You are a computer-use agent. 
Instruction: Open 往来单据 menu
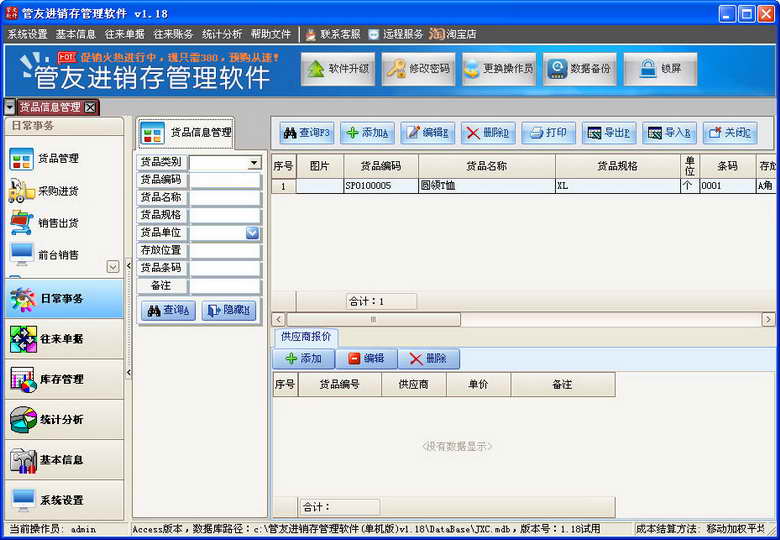[x=124, y=34]
